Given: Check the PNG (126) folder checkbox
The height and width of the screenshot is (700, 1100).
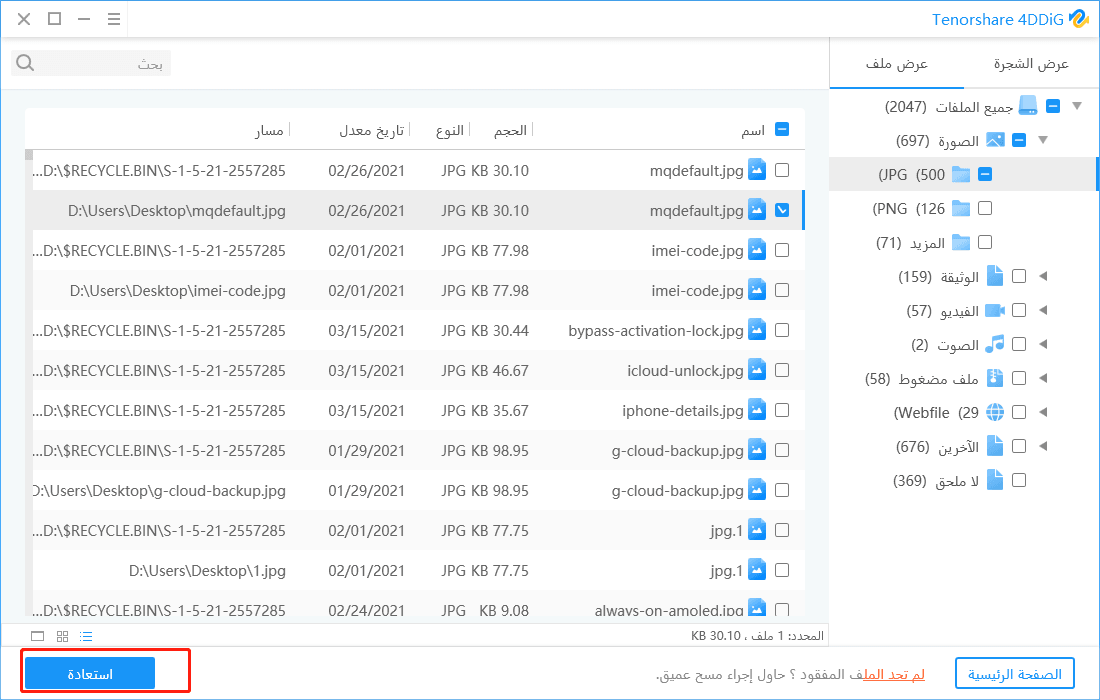Looking at the screenshot, I should [985, 208].
